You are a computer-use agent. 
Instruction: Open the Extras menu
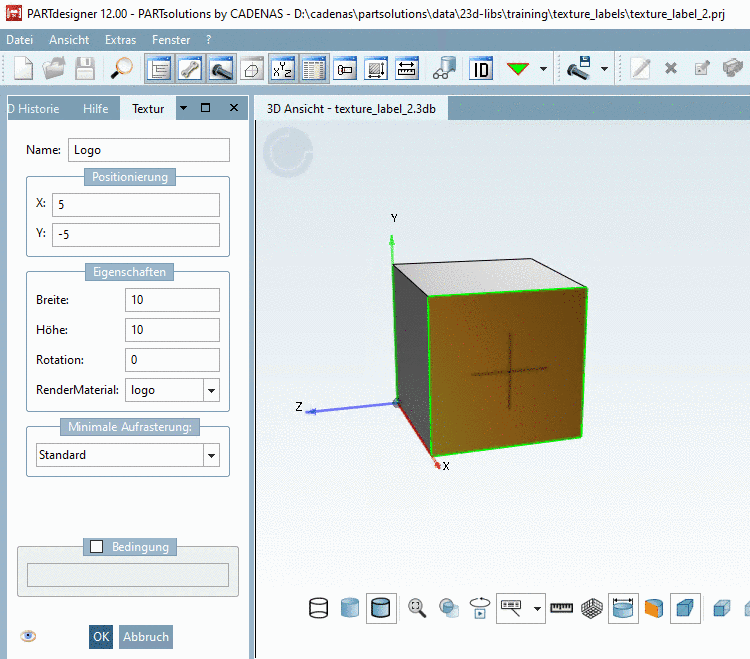(x=120, y=40)
